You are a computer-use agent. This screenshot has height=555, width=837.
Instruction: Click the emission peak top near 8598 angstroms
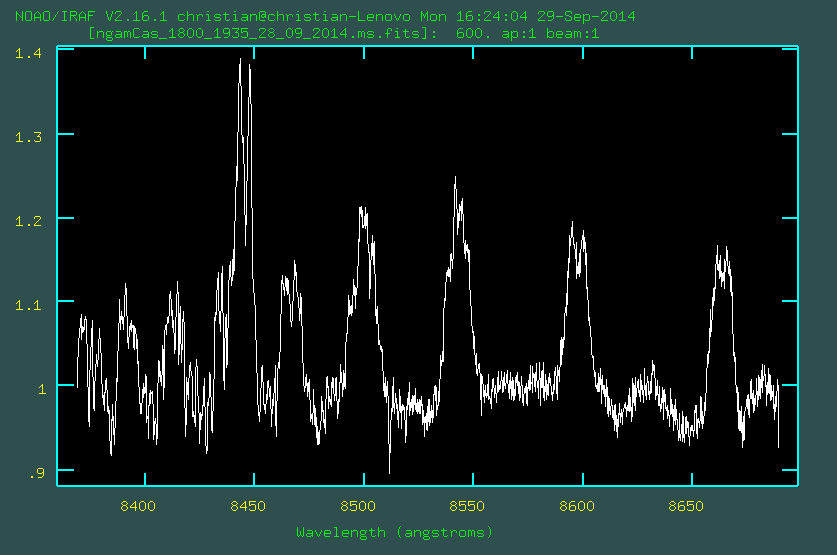click(572, 223)
